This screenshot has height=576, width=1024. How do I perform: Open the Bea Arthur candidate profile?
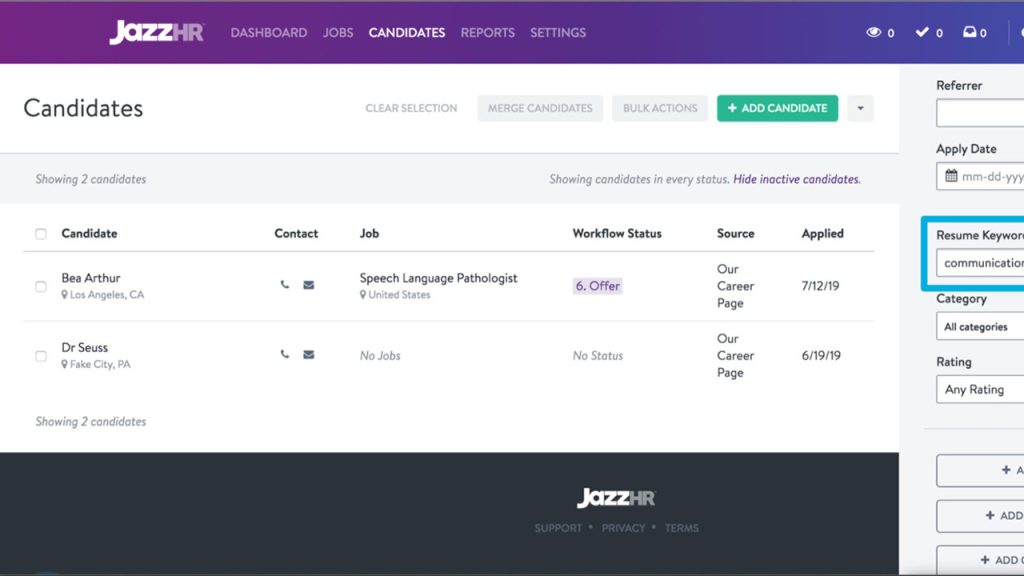91,278
